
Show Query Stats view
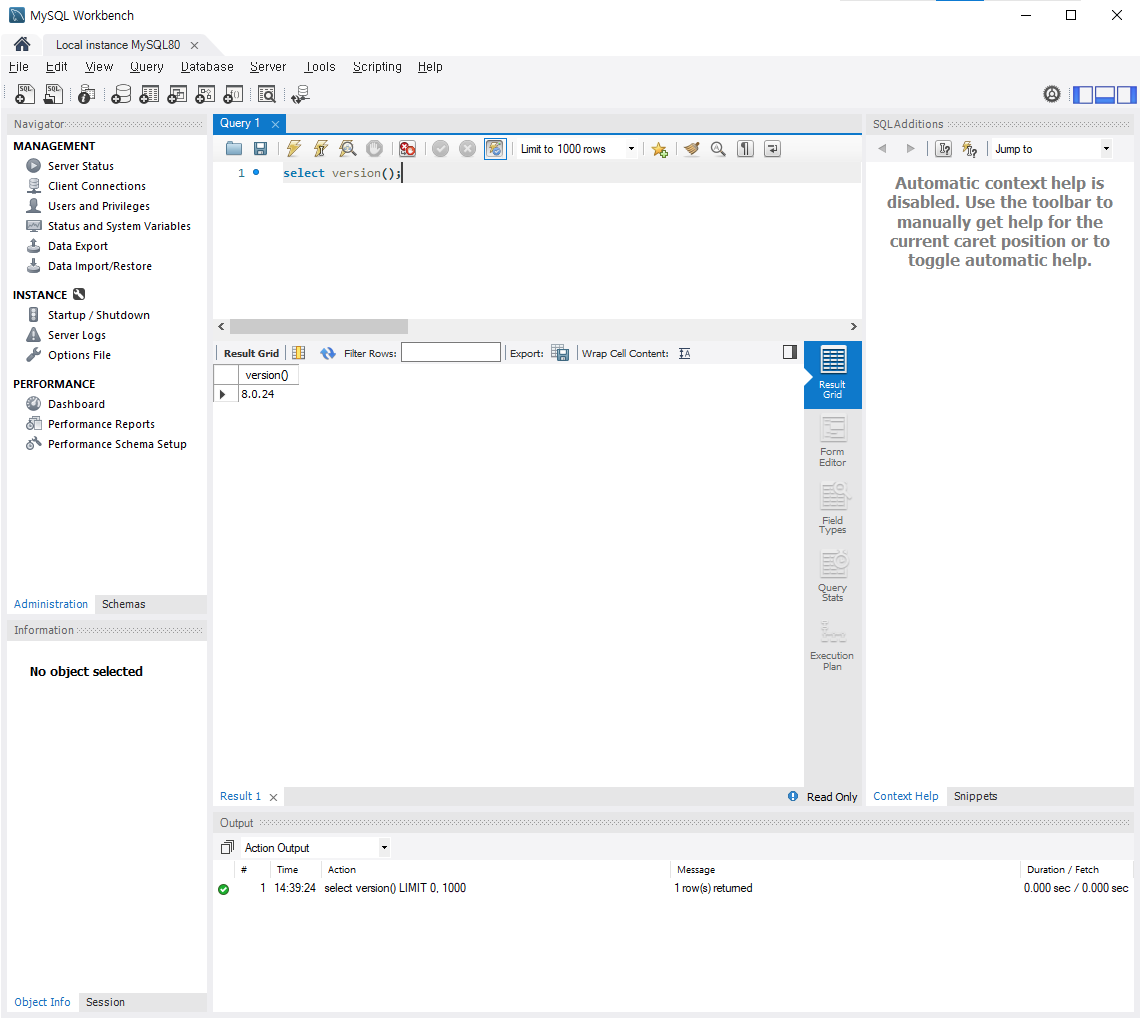pos(832,576)
